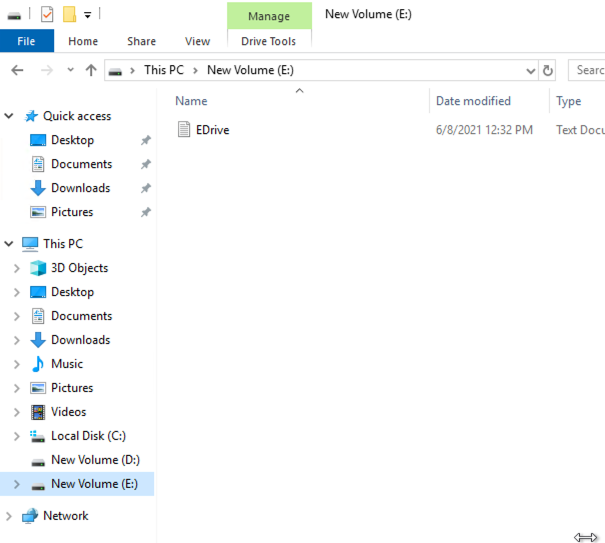Open the recent locations dropdown

pyautogui.click(x=70, y=70)
